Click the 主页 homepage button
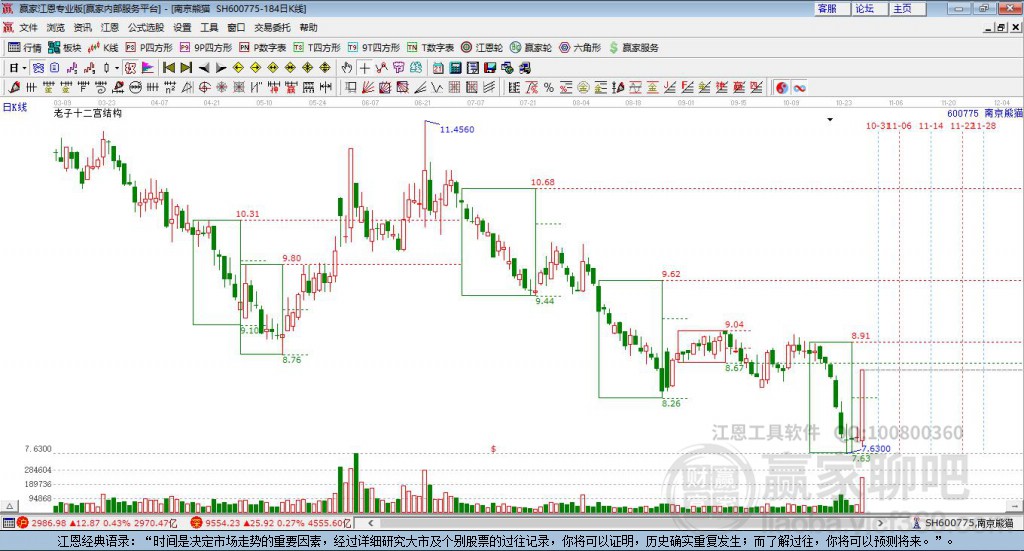 (908, 8)
